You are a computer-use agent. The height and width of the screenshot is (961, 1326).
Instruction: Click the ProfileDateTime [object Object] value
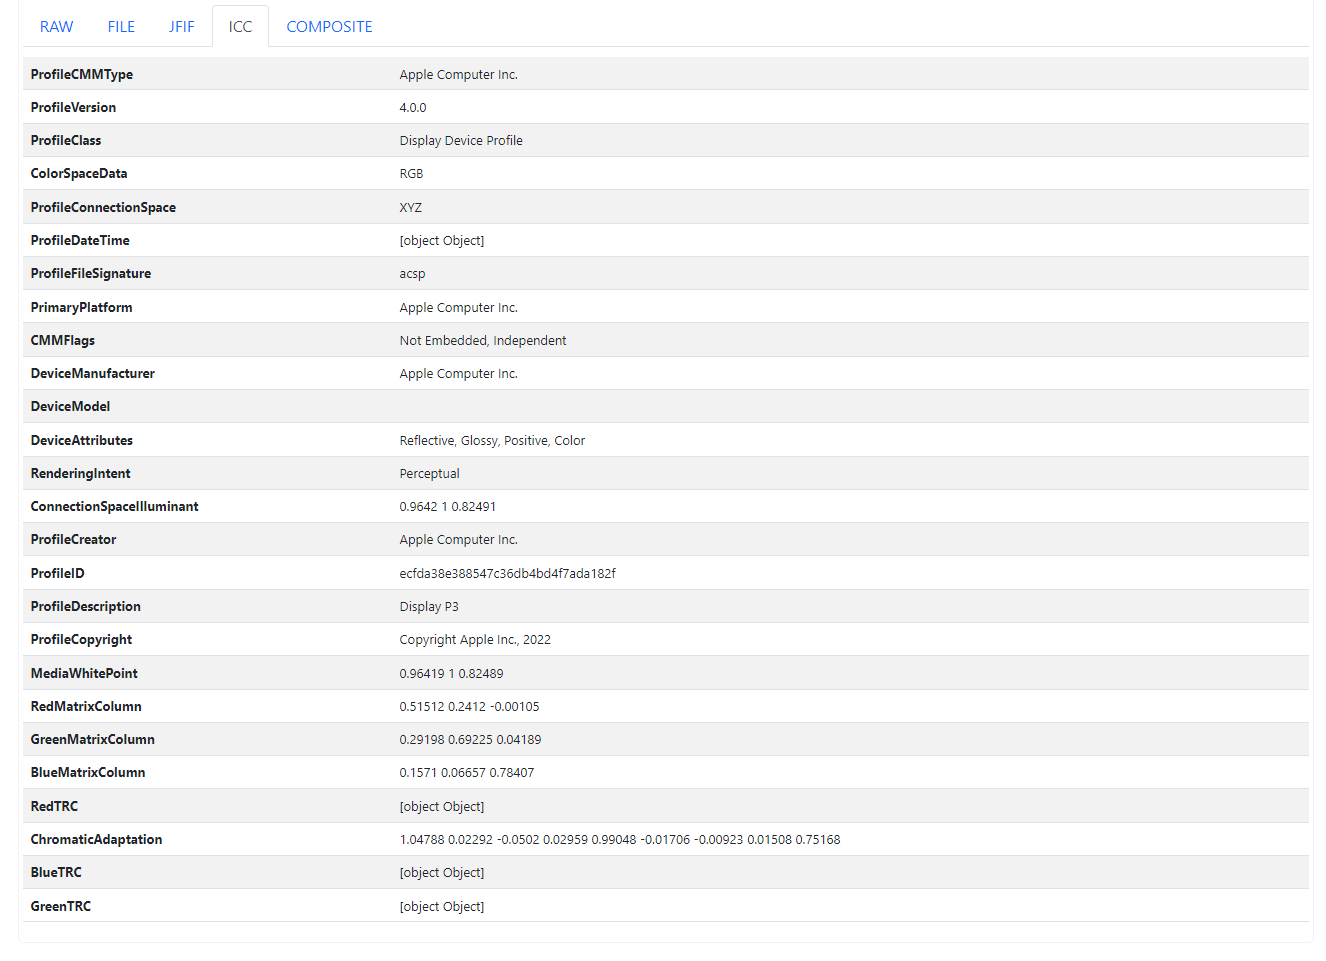click(x=442, y=241)
